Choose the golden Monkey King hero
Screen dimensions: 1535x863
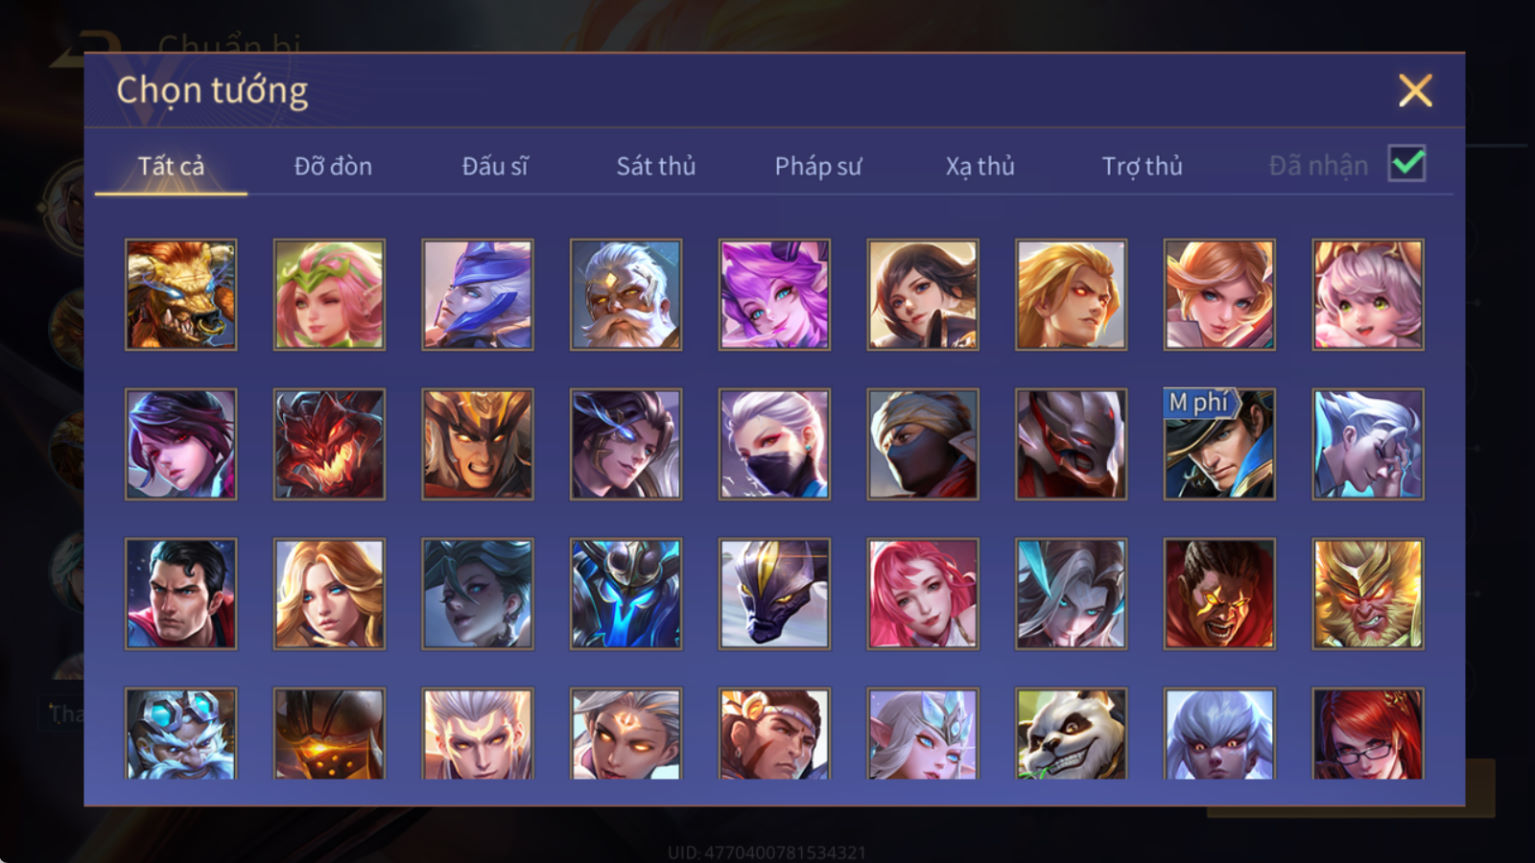click(1368, 594)
